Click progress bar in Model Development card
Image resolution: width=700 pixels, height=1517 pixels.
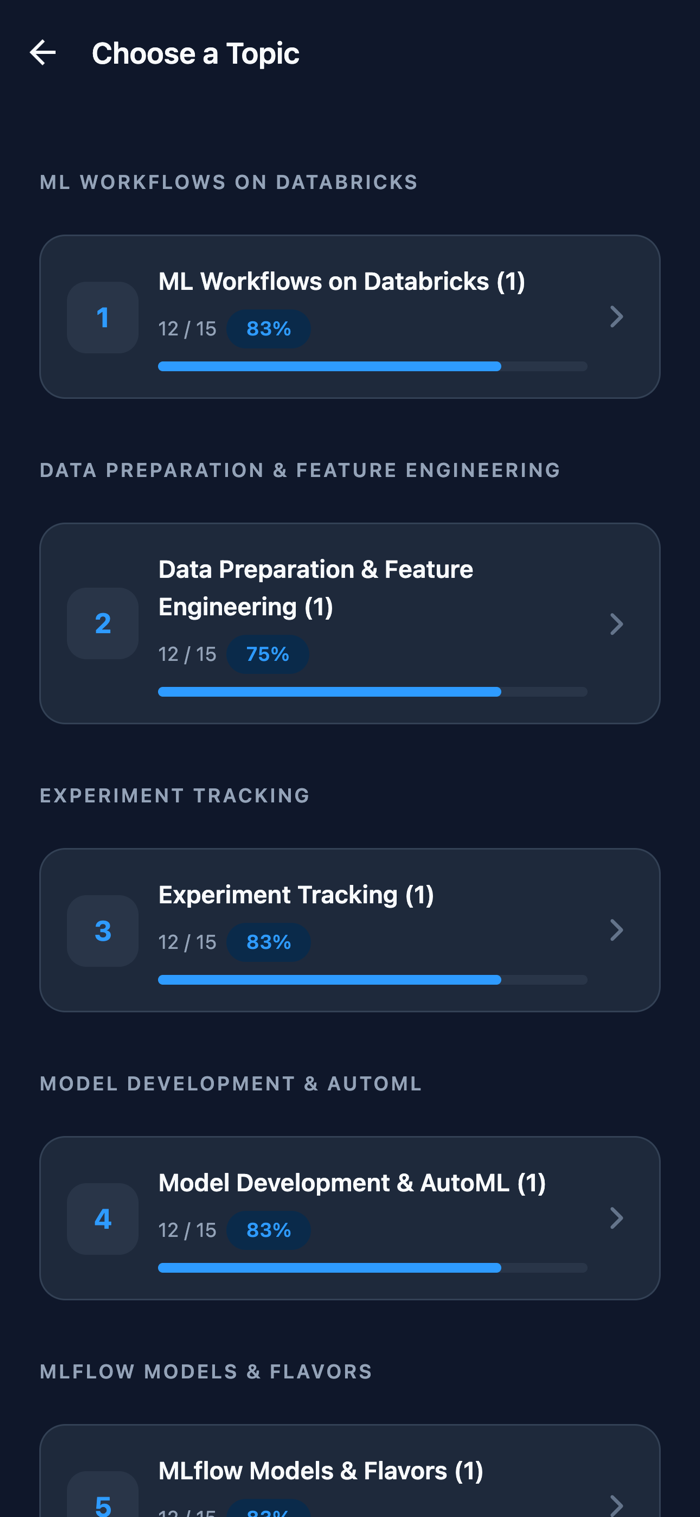[372, 1268]
